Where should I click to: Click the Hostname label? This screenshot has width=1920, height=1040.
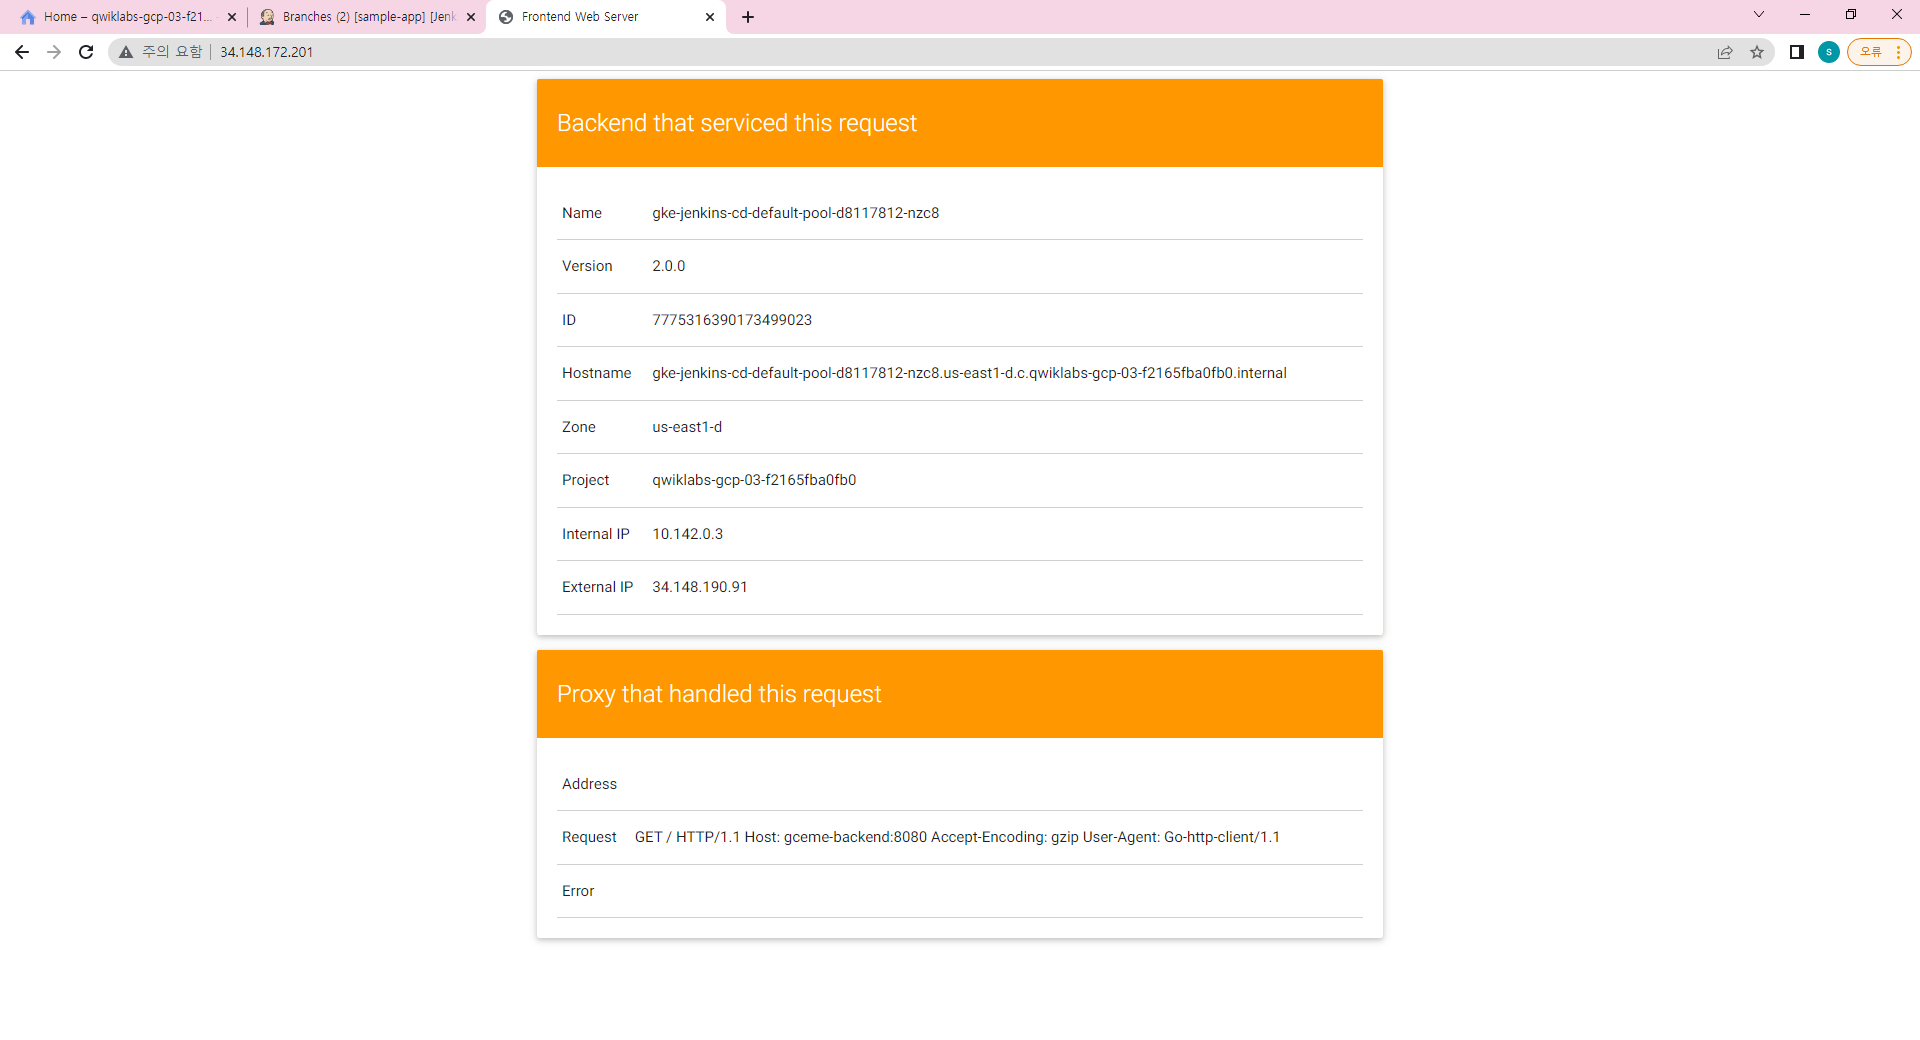[597, 373]
